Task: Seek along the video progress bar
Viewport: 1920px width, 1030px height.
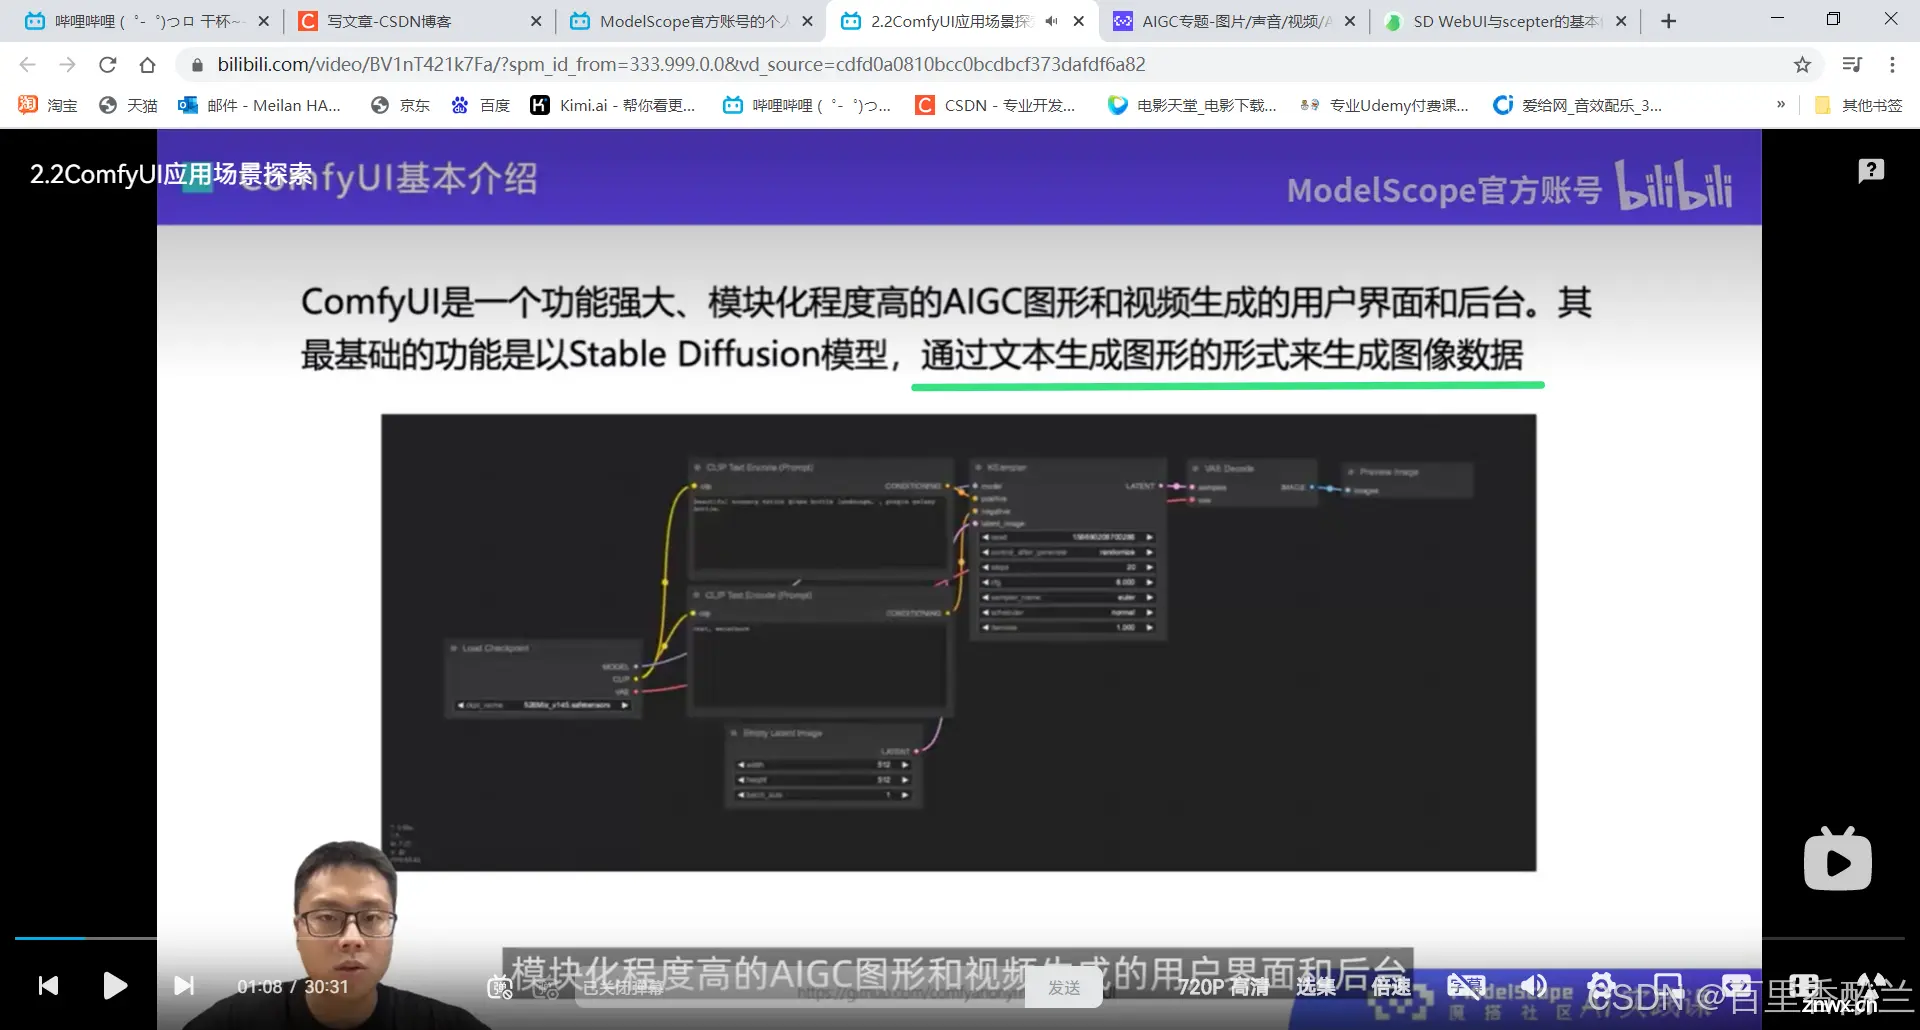Action: [x=960, y=938]
